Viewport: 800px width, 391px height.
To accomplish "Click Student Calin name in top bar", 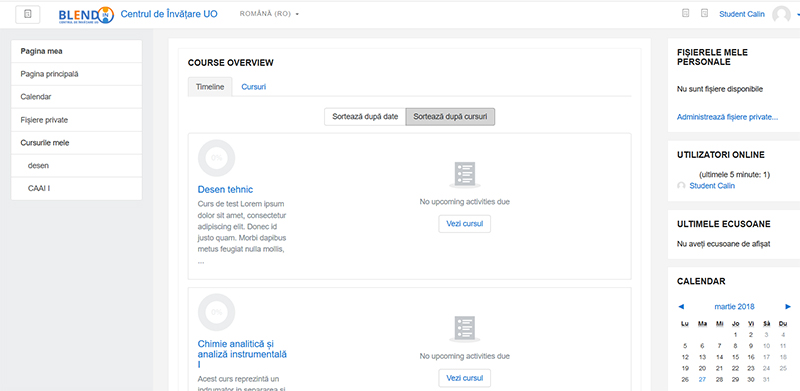I will point(742,14).
